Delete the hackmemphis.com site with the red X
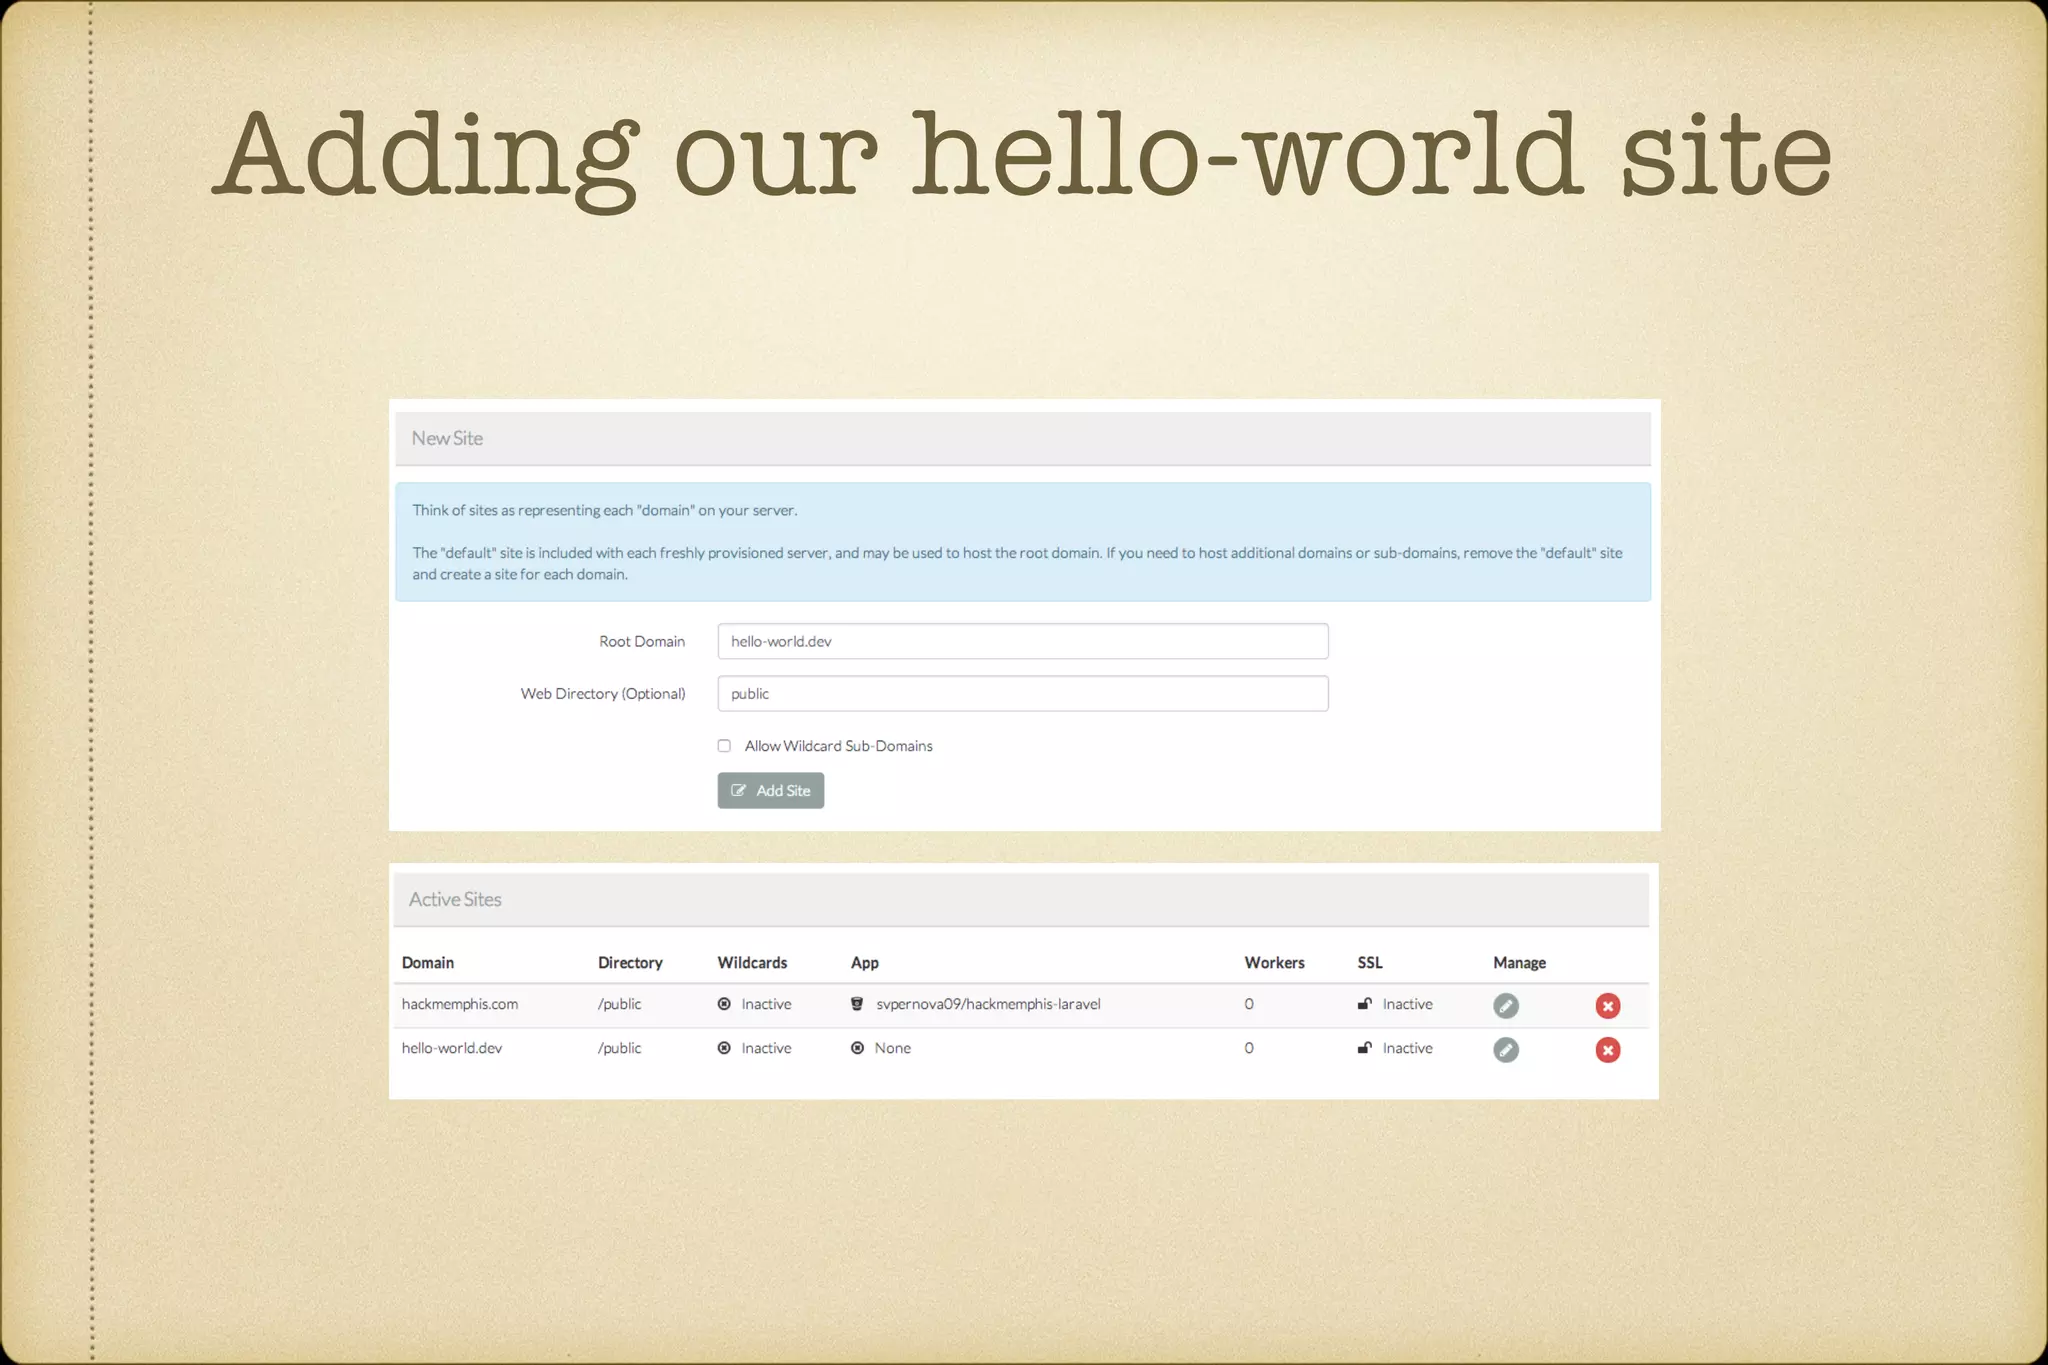 [1607, 1005]
